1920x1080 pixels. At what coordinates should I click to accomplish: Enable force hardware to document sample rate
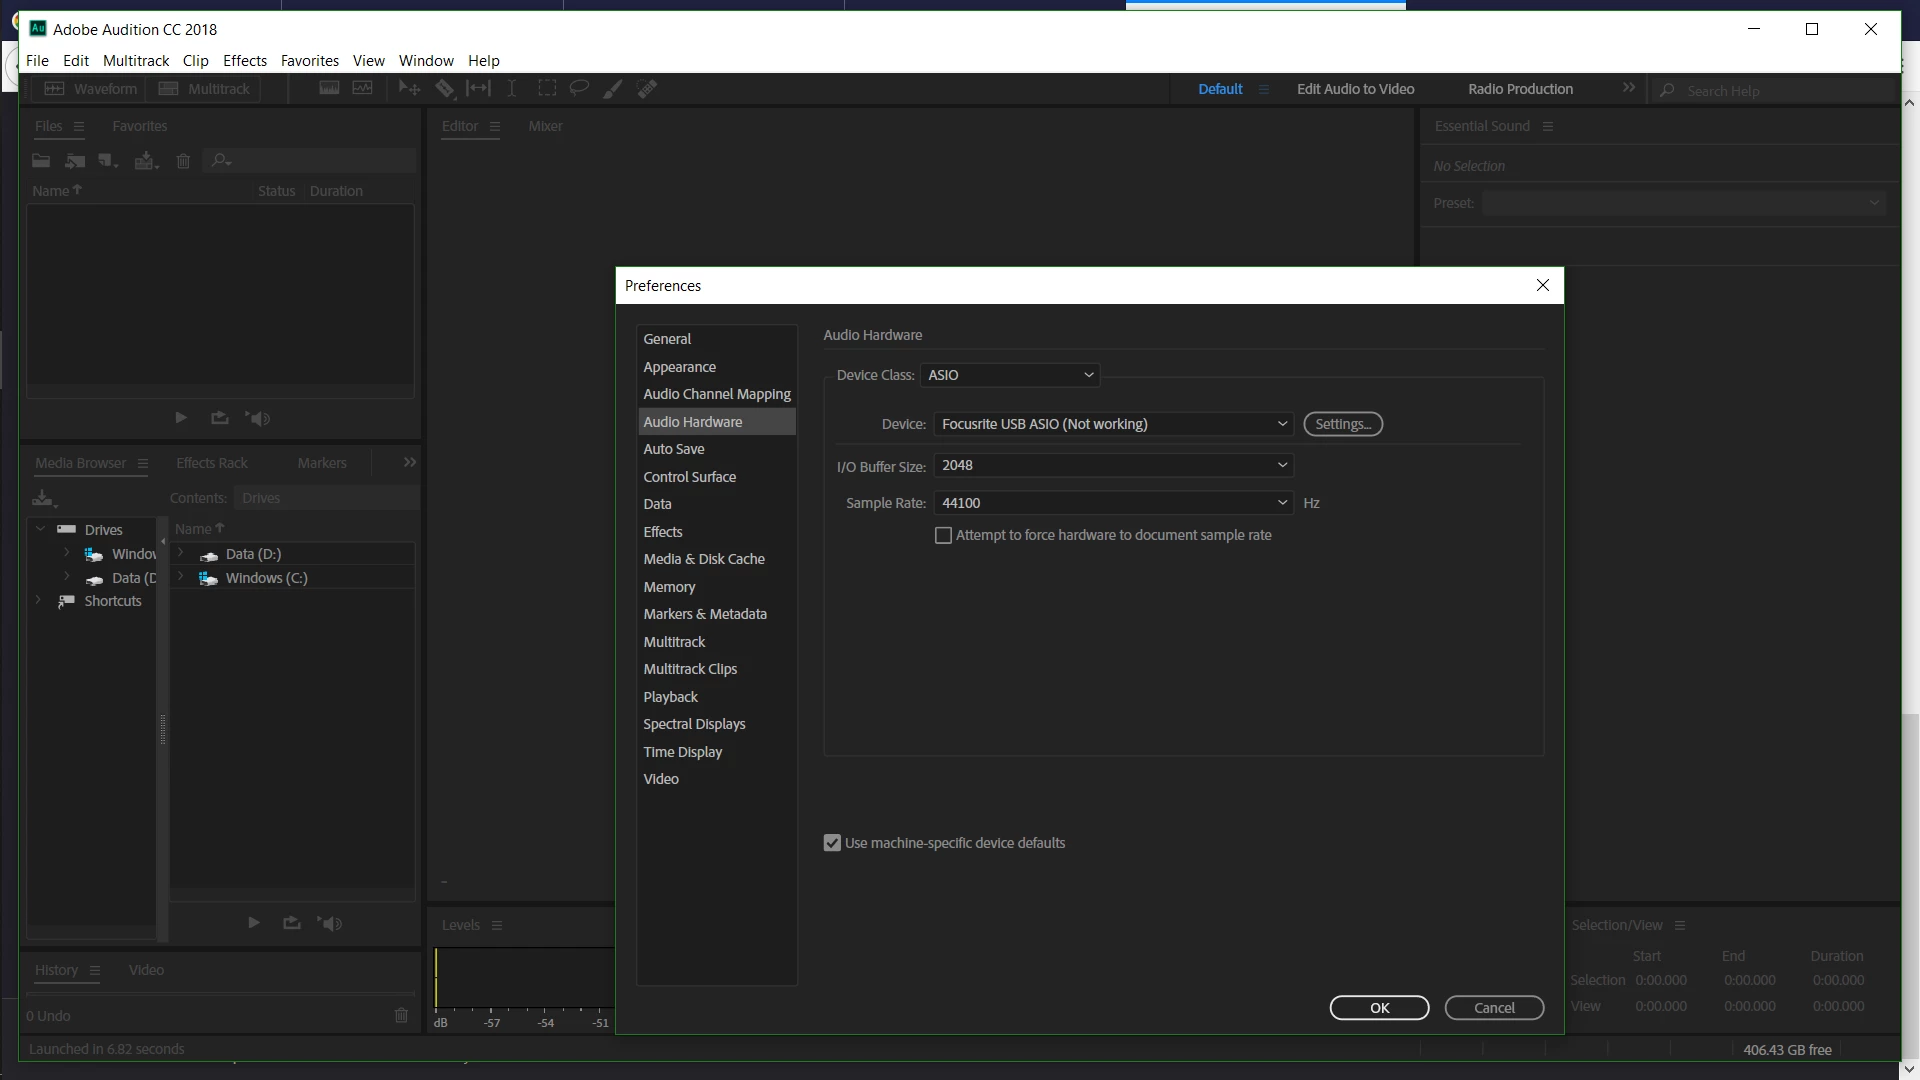(x=943, y=536)
